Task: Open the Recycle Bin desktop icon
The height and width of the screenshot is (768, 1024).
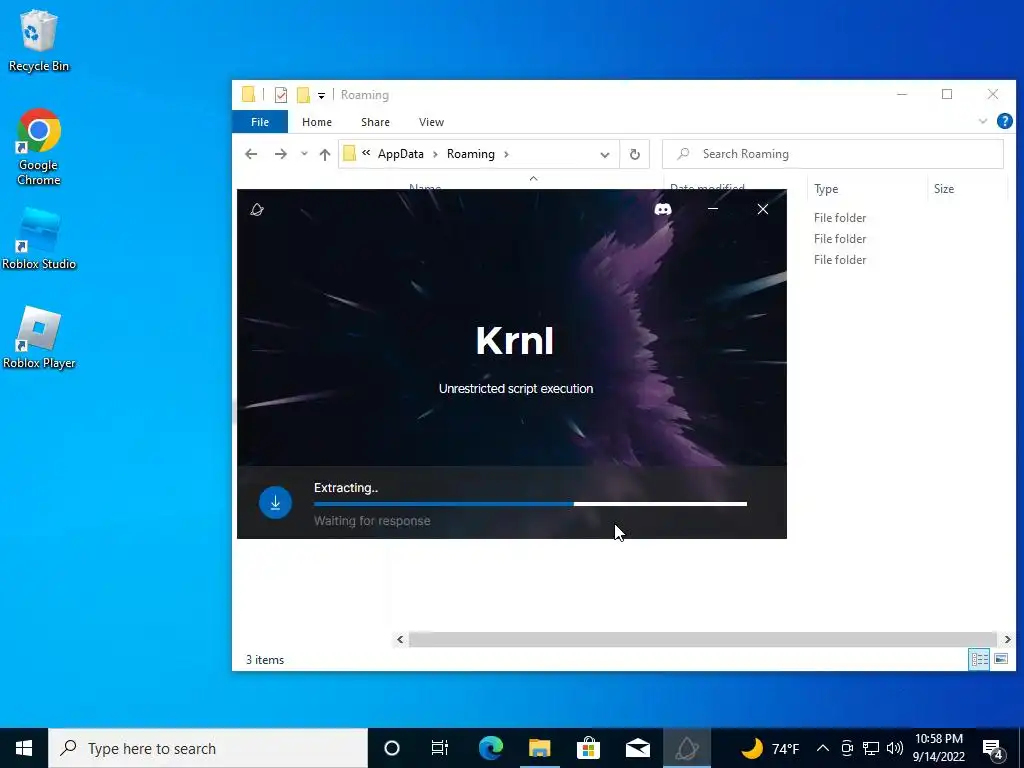Action: [x=39, y=40]
